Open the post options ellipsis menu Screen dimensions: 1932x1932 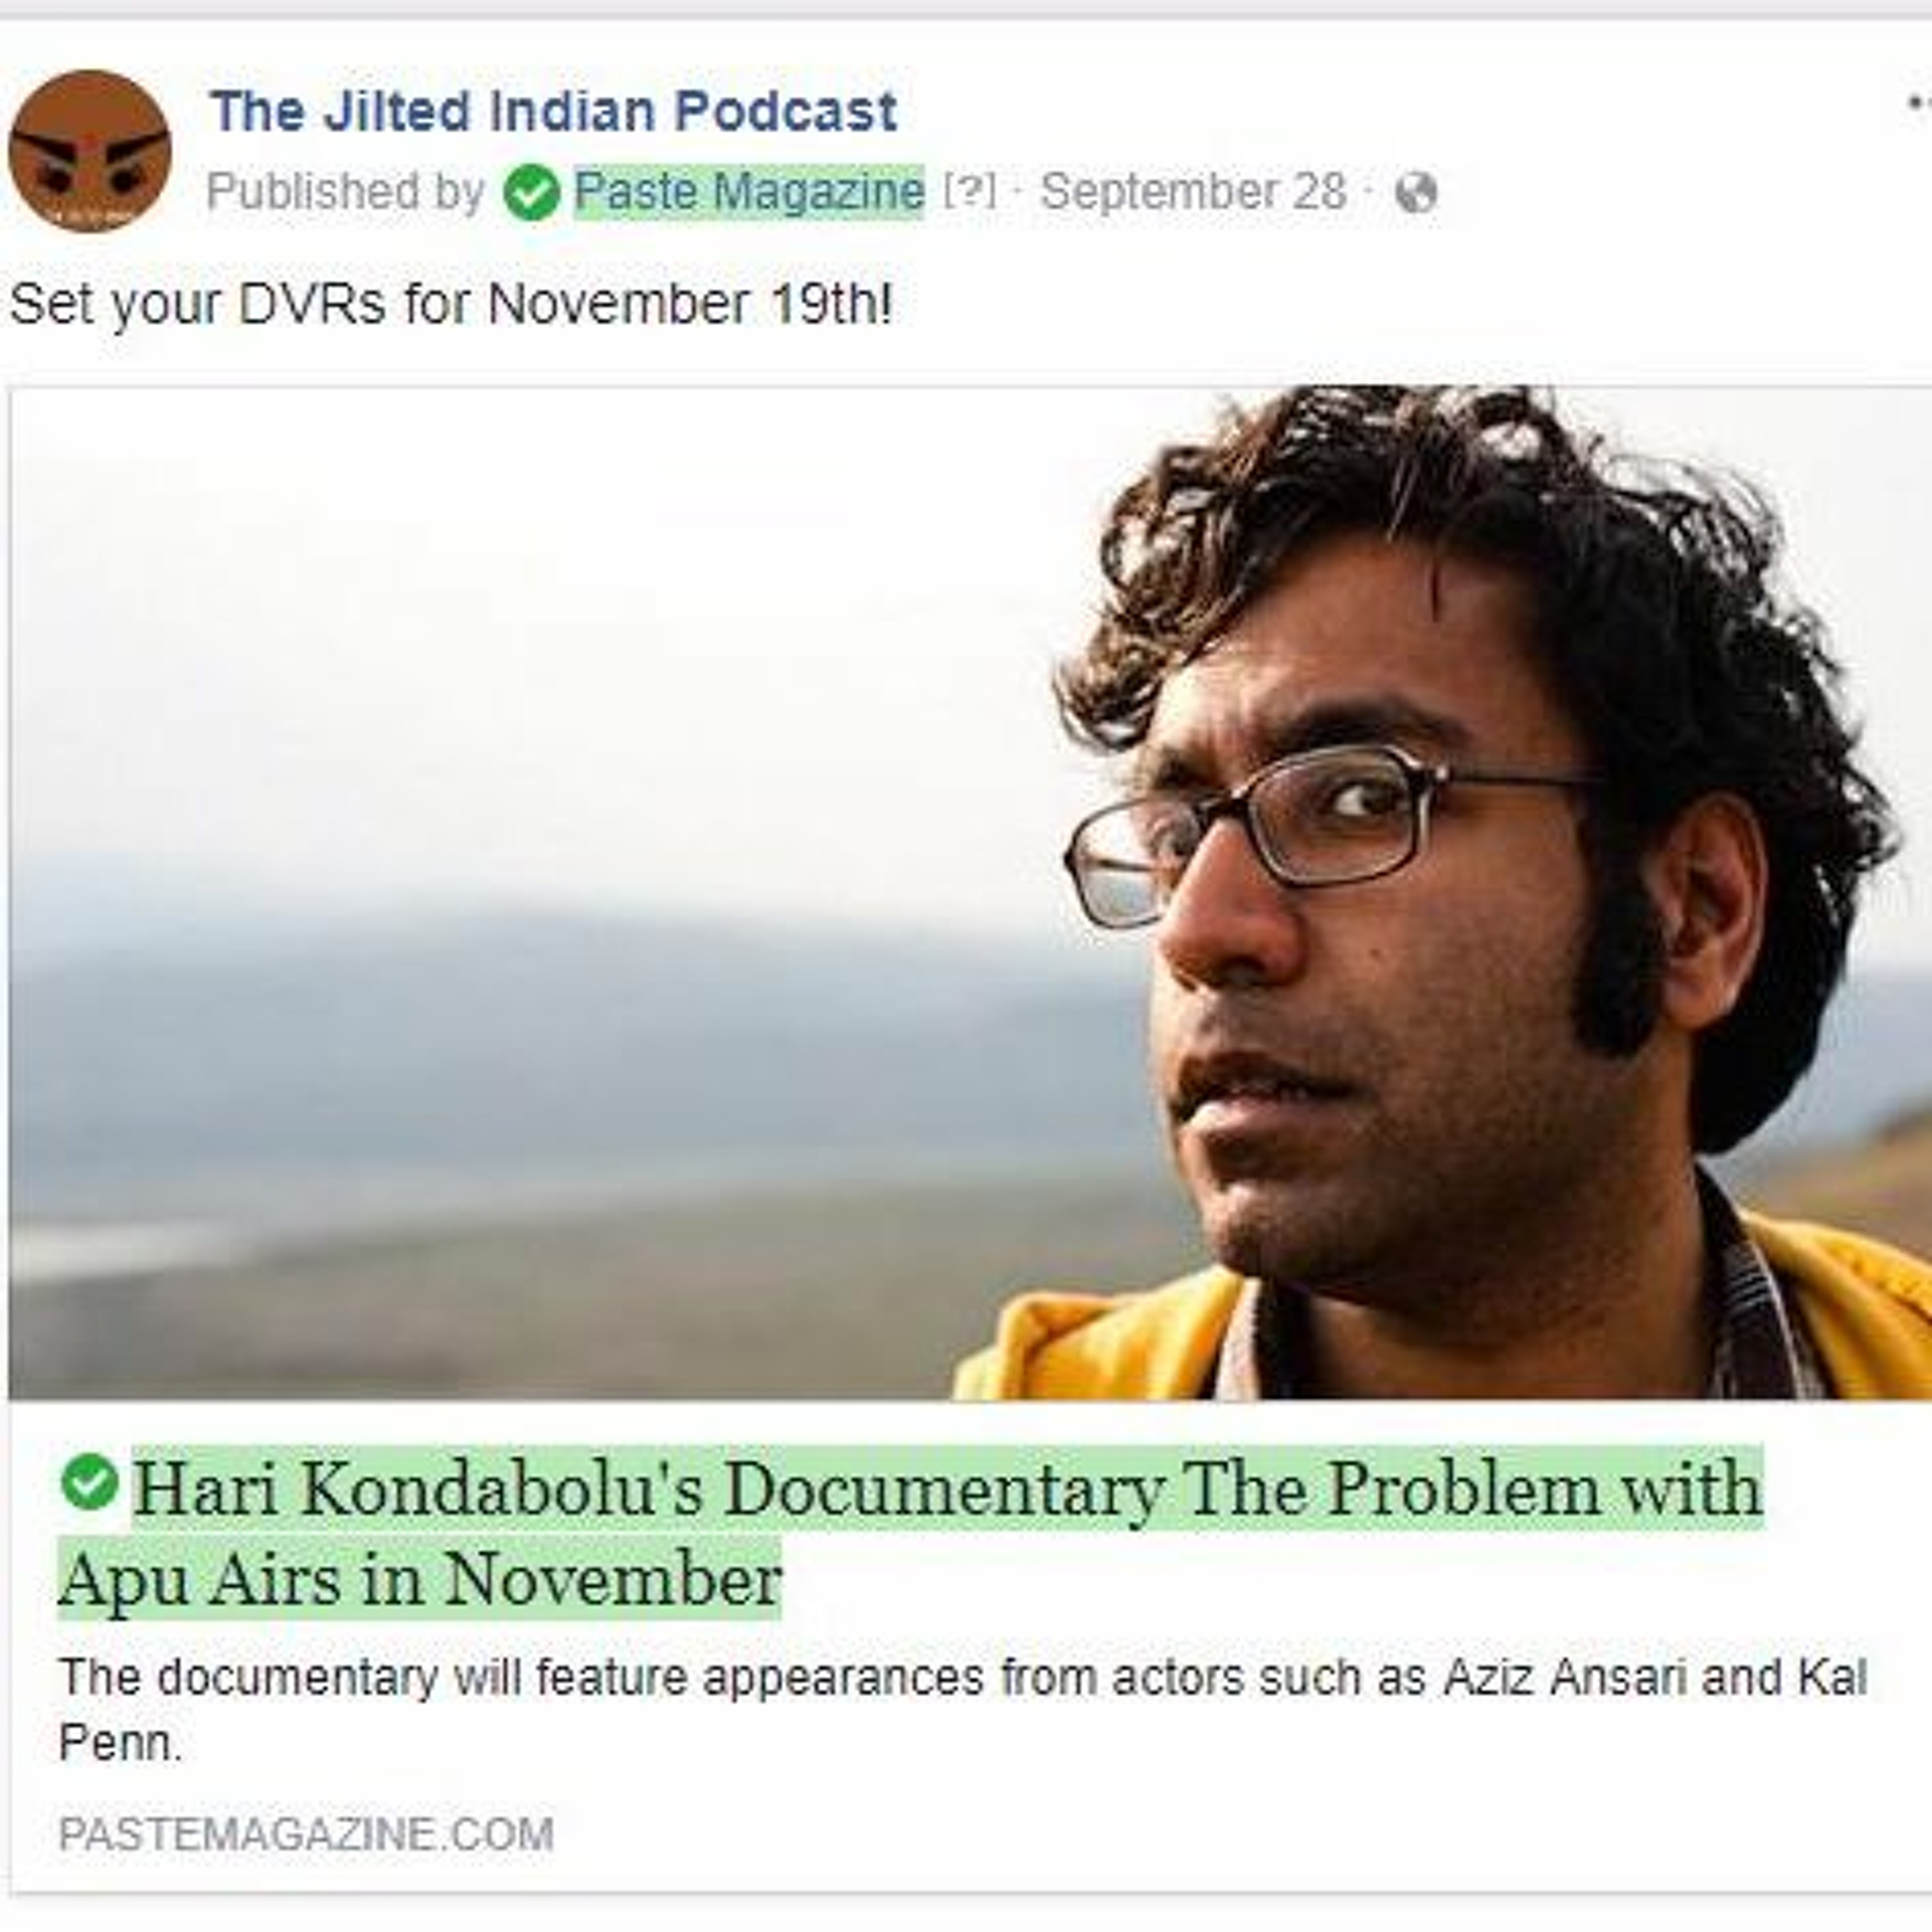(1918, 103)
